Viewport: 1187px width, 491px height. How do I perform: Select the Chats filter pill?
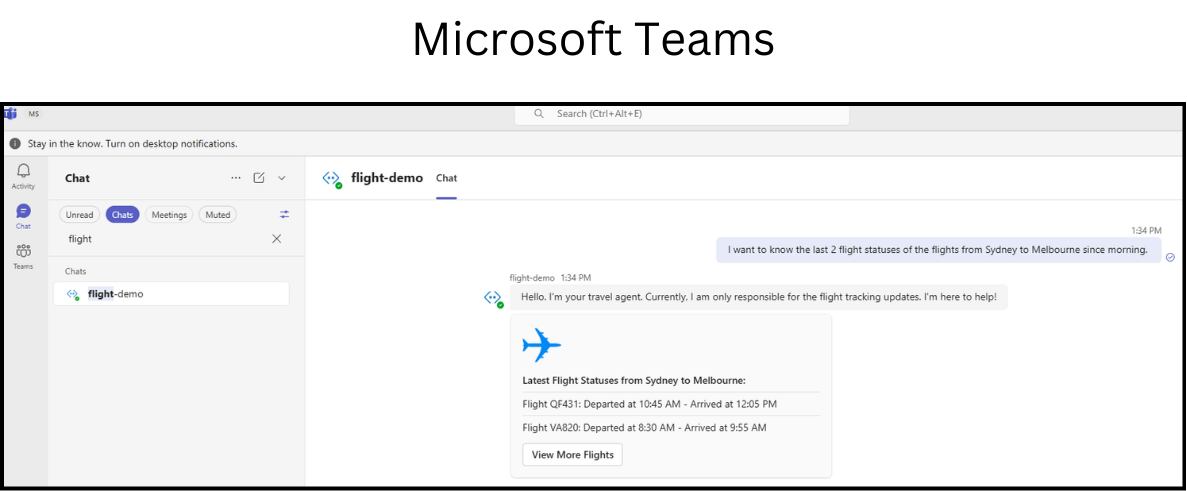123,215
